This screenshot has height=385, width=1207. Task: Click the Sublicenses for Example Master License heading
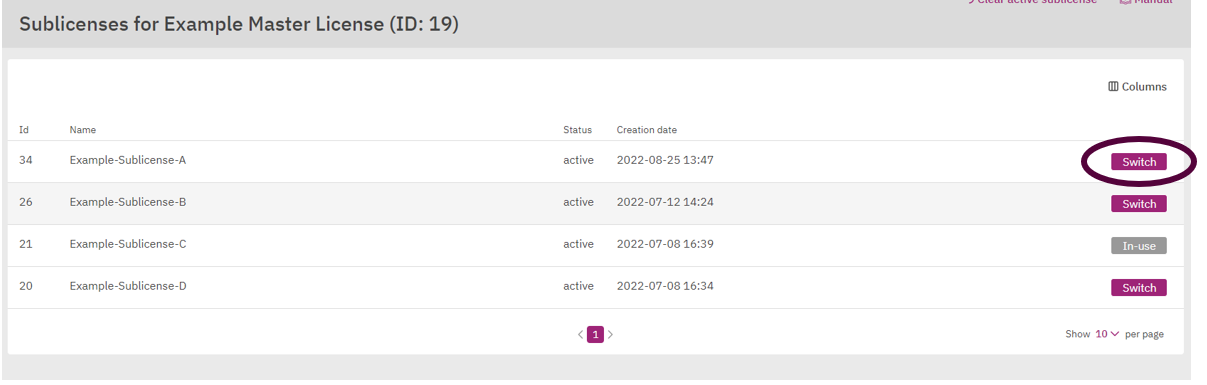239,24
